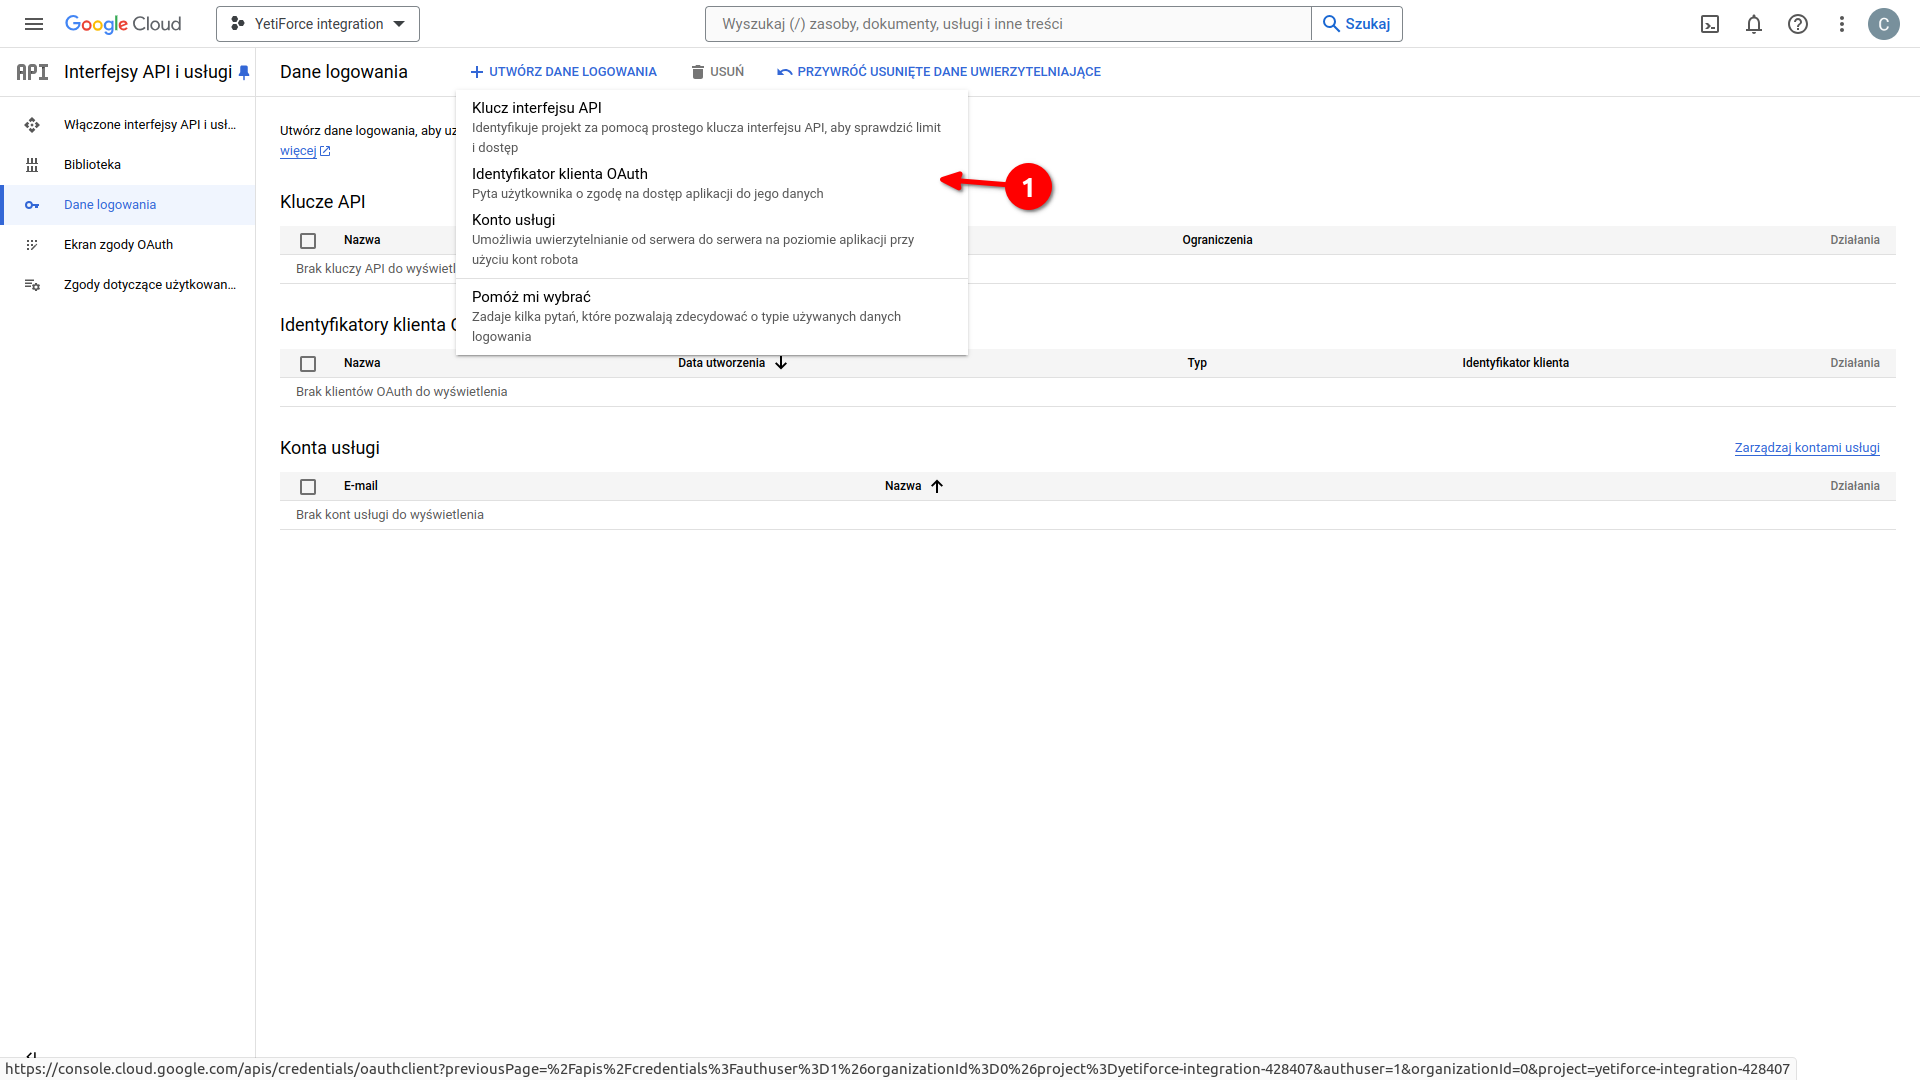Click the Dane logowania page title
Image resolution: width=1920 pixels, height=1080 pixels.
pos(344,72)
